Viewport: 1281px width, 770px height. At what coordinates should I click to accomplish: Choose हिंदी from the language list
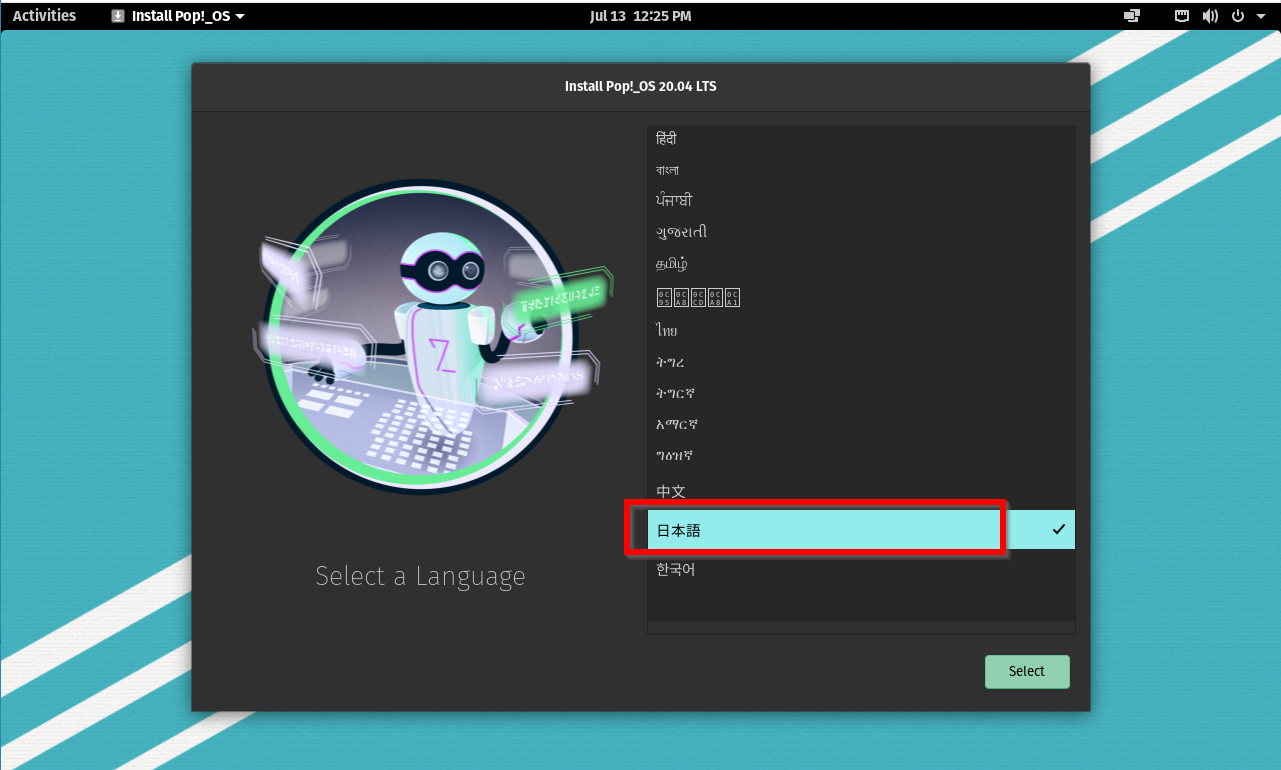861,139
